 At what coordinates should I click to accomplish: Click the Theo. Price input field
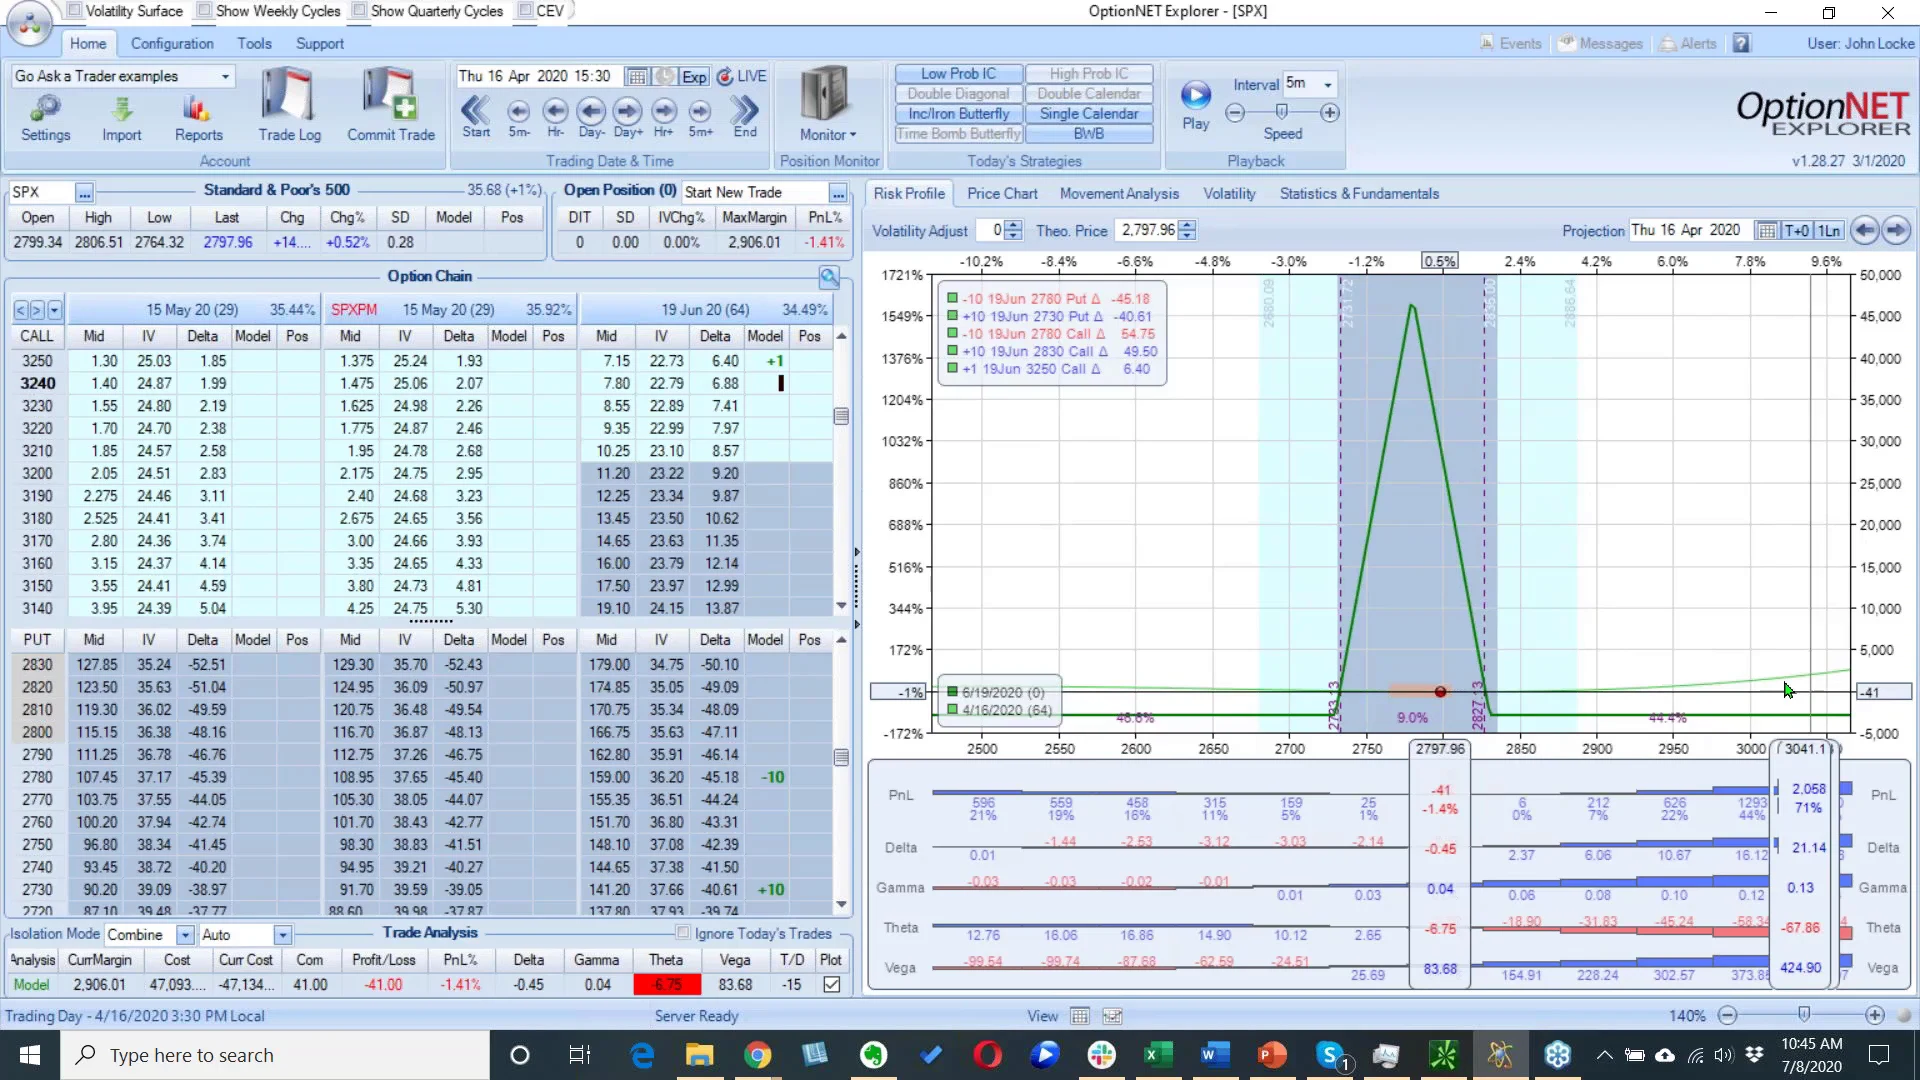[1146, 231]
